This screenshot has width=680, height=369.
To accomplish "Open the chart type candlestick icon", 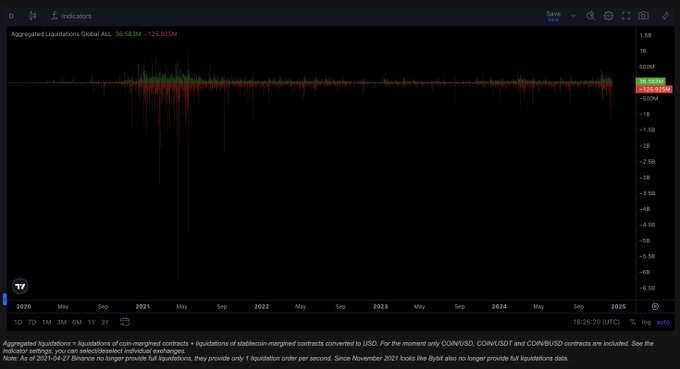I will (x=33, y=16).
